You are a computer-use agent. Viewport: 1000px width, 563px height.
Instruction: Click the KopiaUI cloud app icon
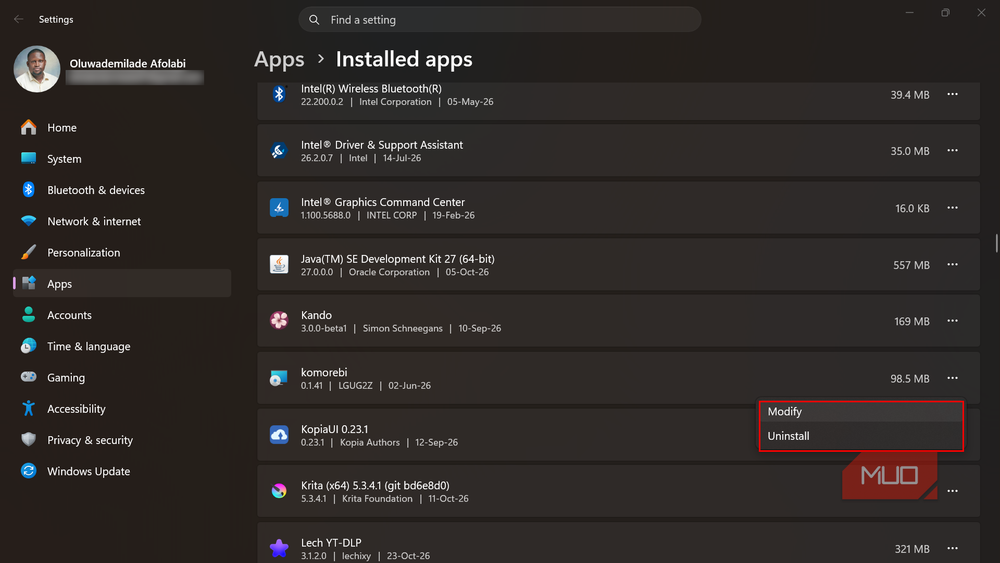pyautogui.click(x=279, y=435)
